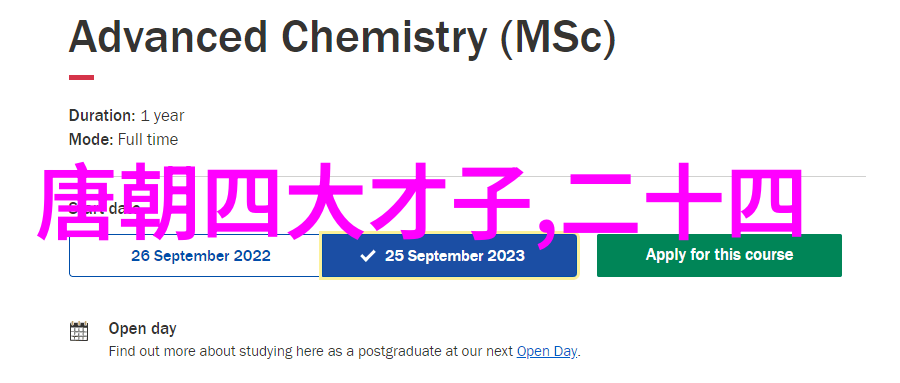Click the Advanced Chemistry (MSc) page heading

(342, 38)
